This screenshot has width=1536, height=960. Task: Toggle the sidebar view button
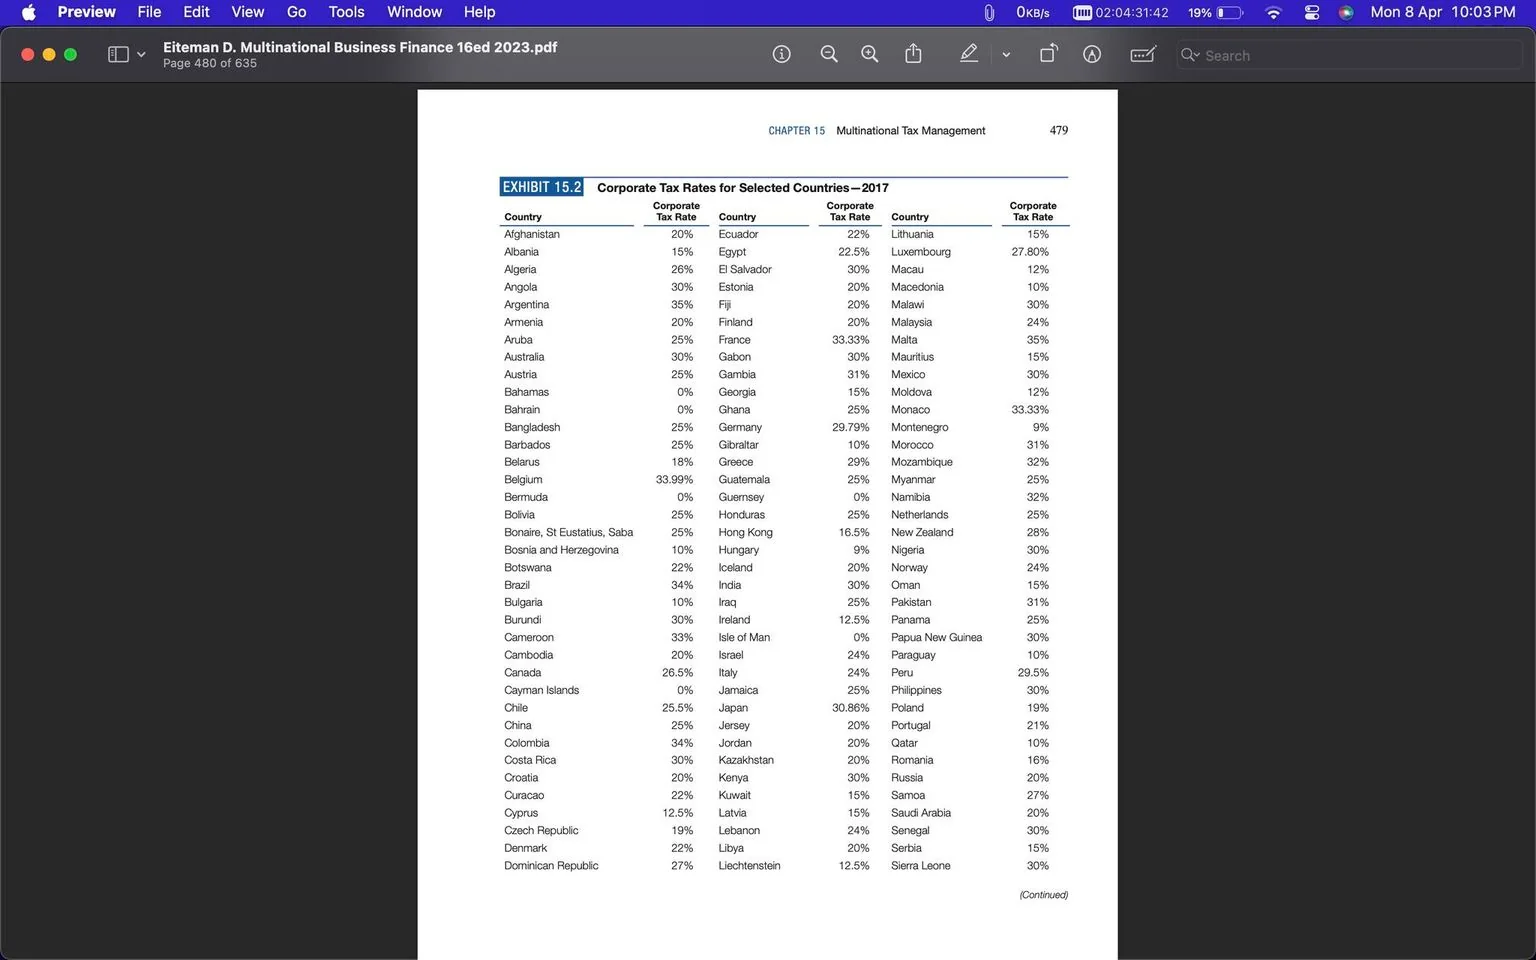[118, 55]
